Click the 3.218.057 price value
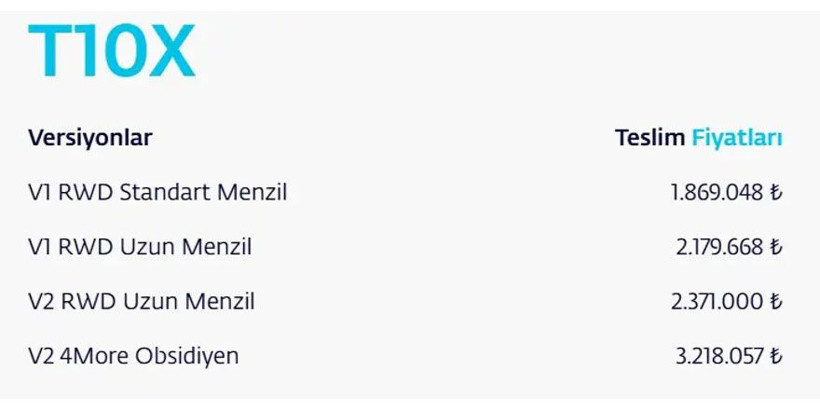The image size is (820, 411). 719,355
